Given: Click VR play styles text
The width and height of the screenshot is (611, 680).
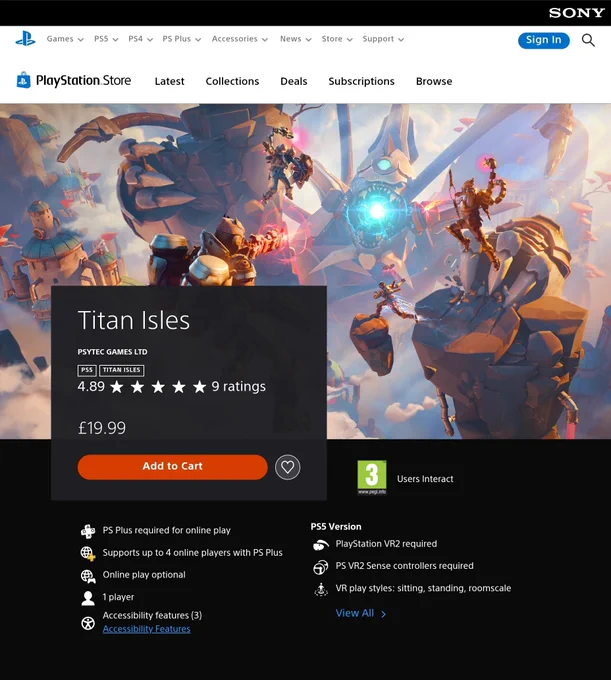Looking at the screenshot, I should pyautogui.click(x=423, y=588).
